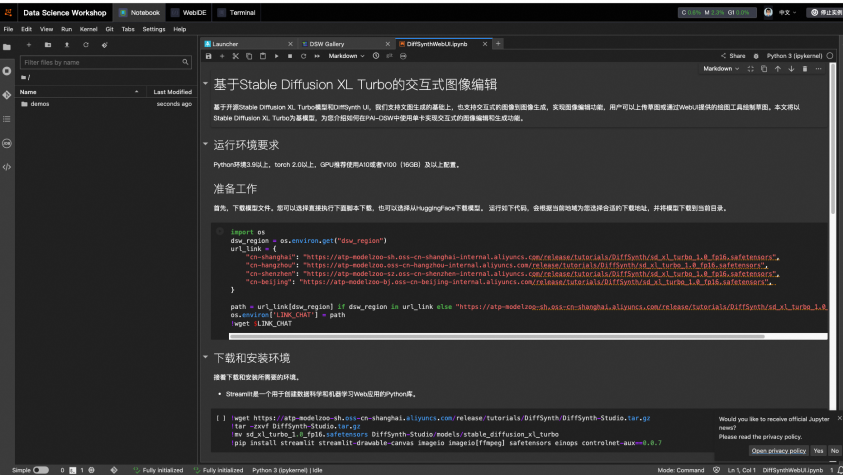Run the selected cell
This screenshot has width=843, height=475.
[276, 56]
